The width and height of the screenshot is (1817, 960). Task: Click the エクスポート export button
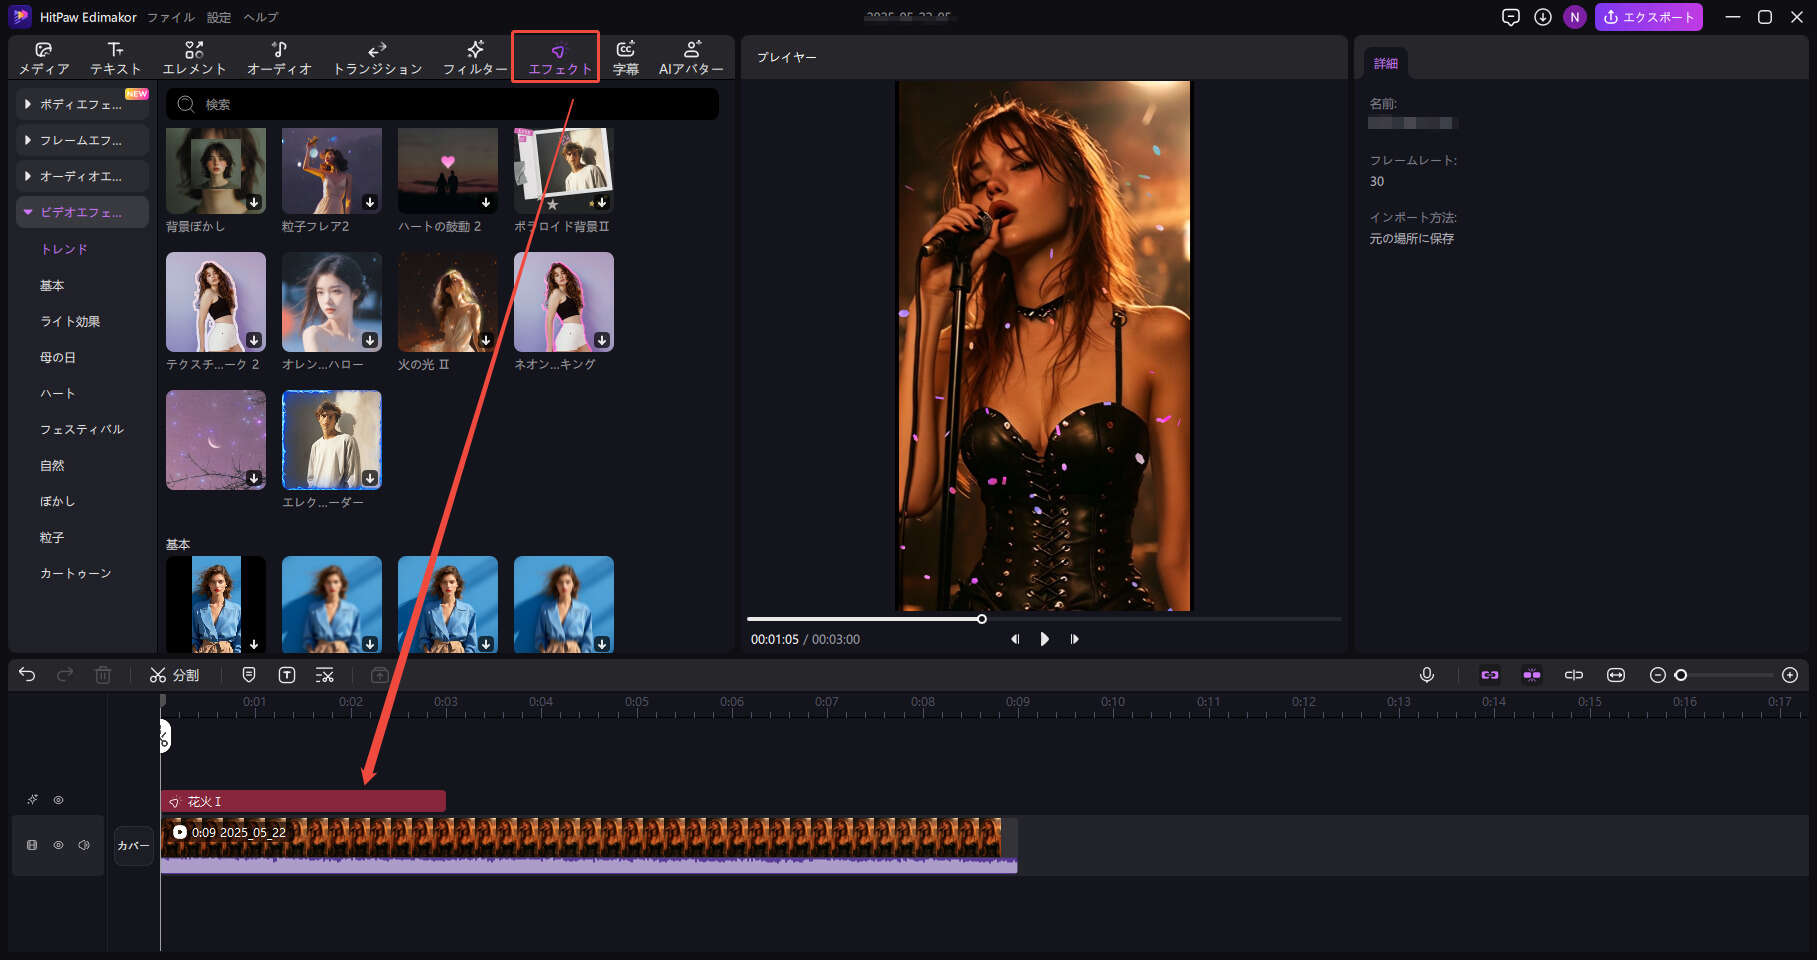pos(1648,17)
